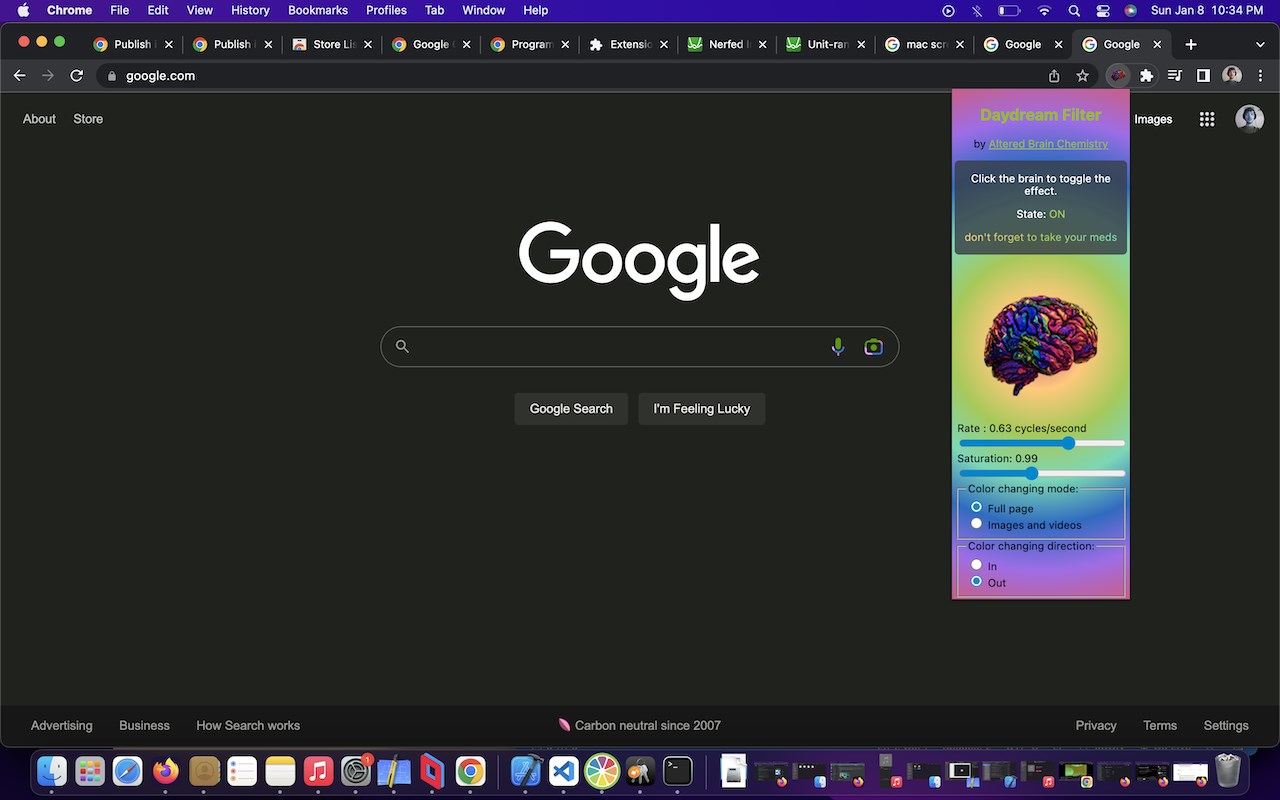Click the voice search microphone icon
Image resolution: width=1280 pixels, height=800 pixels.
[838, 347]
